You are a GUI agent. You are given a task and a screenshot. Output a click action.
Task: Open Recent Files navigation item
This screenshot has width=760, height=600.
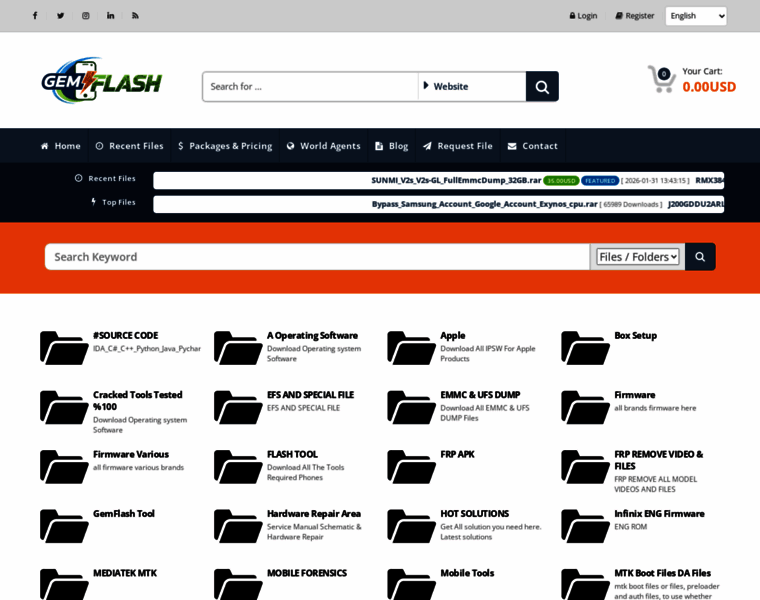pos(129,146)
